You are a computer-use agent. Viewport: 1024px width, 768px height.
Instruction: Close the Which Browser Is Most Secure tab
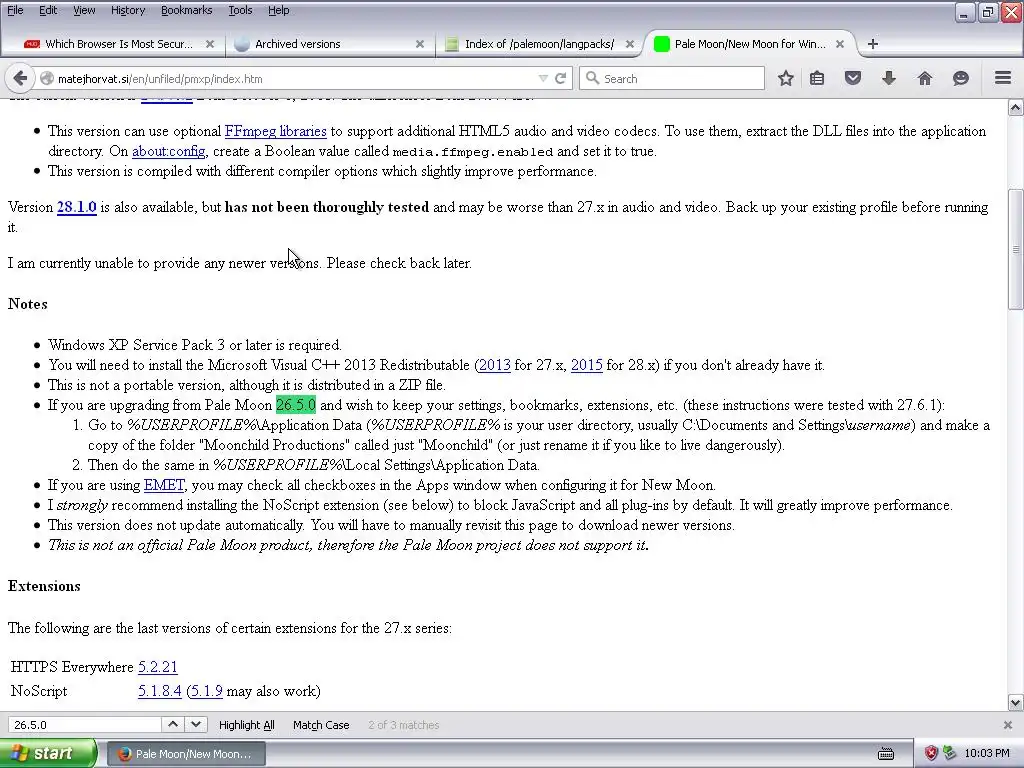tap(210, 44)
